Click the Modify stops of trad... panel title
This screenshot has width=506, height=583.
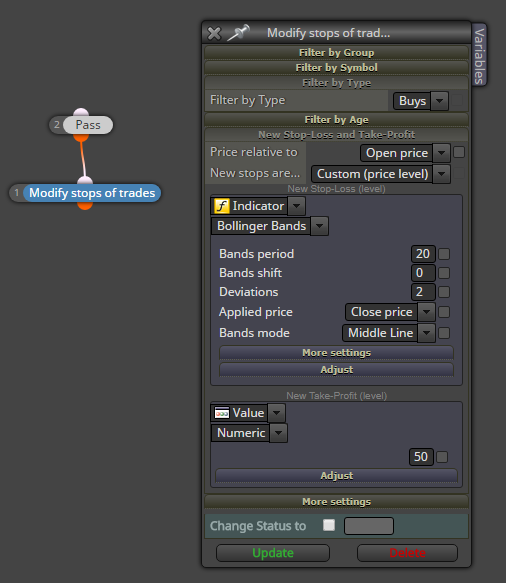[329, 33]
